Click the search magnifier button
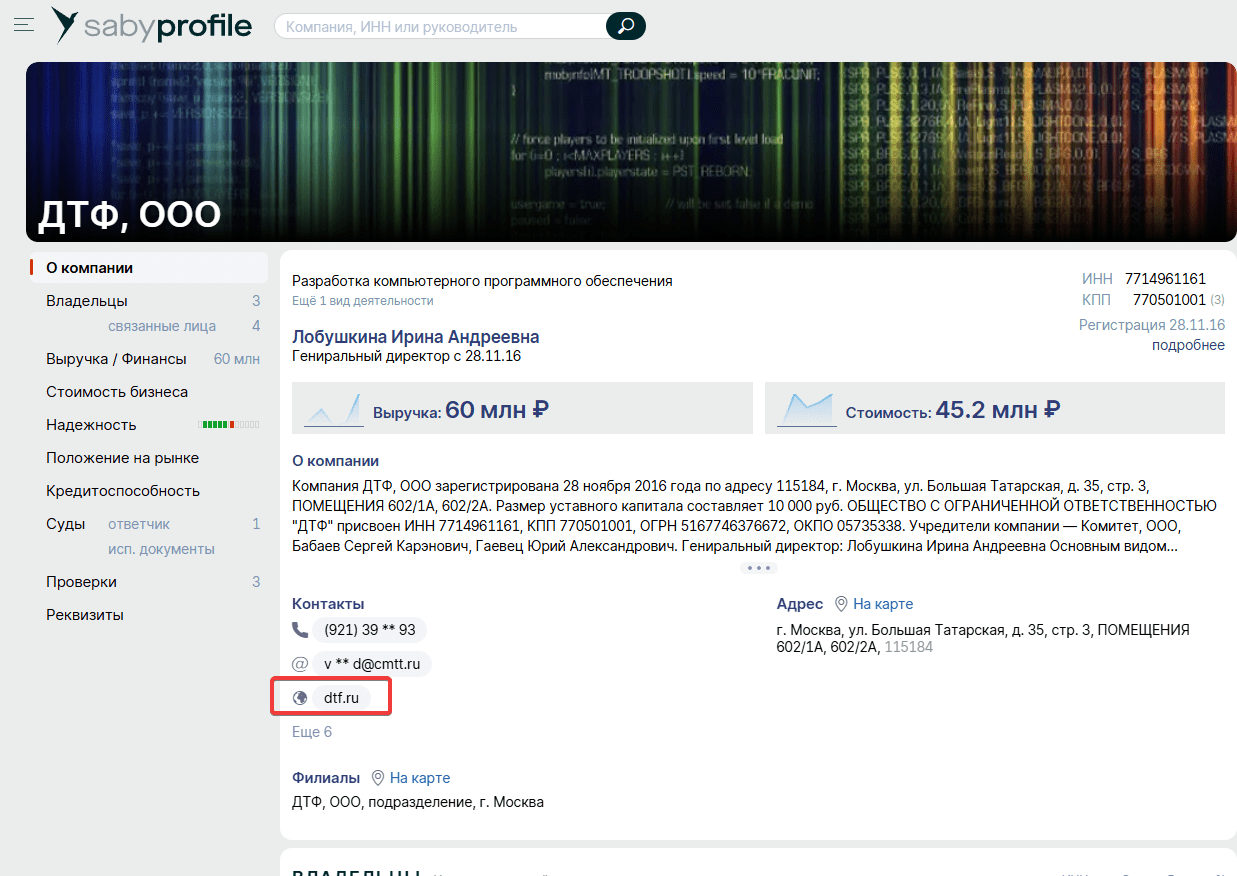 626,26
